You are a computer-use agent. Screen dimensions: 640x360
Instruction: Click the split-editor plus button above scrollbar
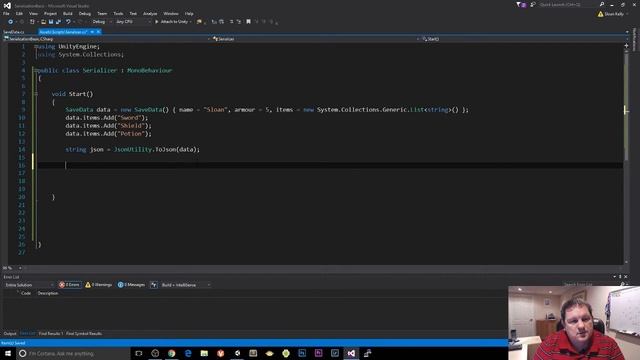(626, 46)
